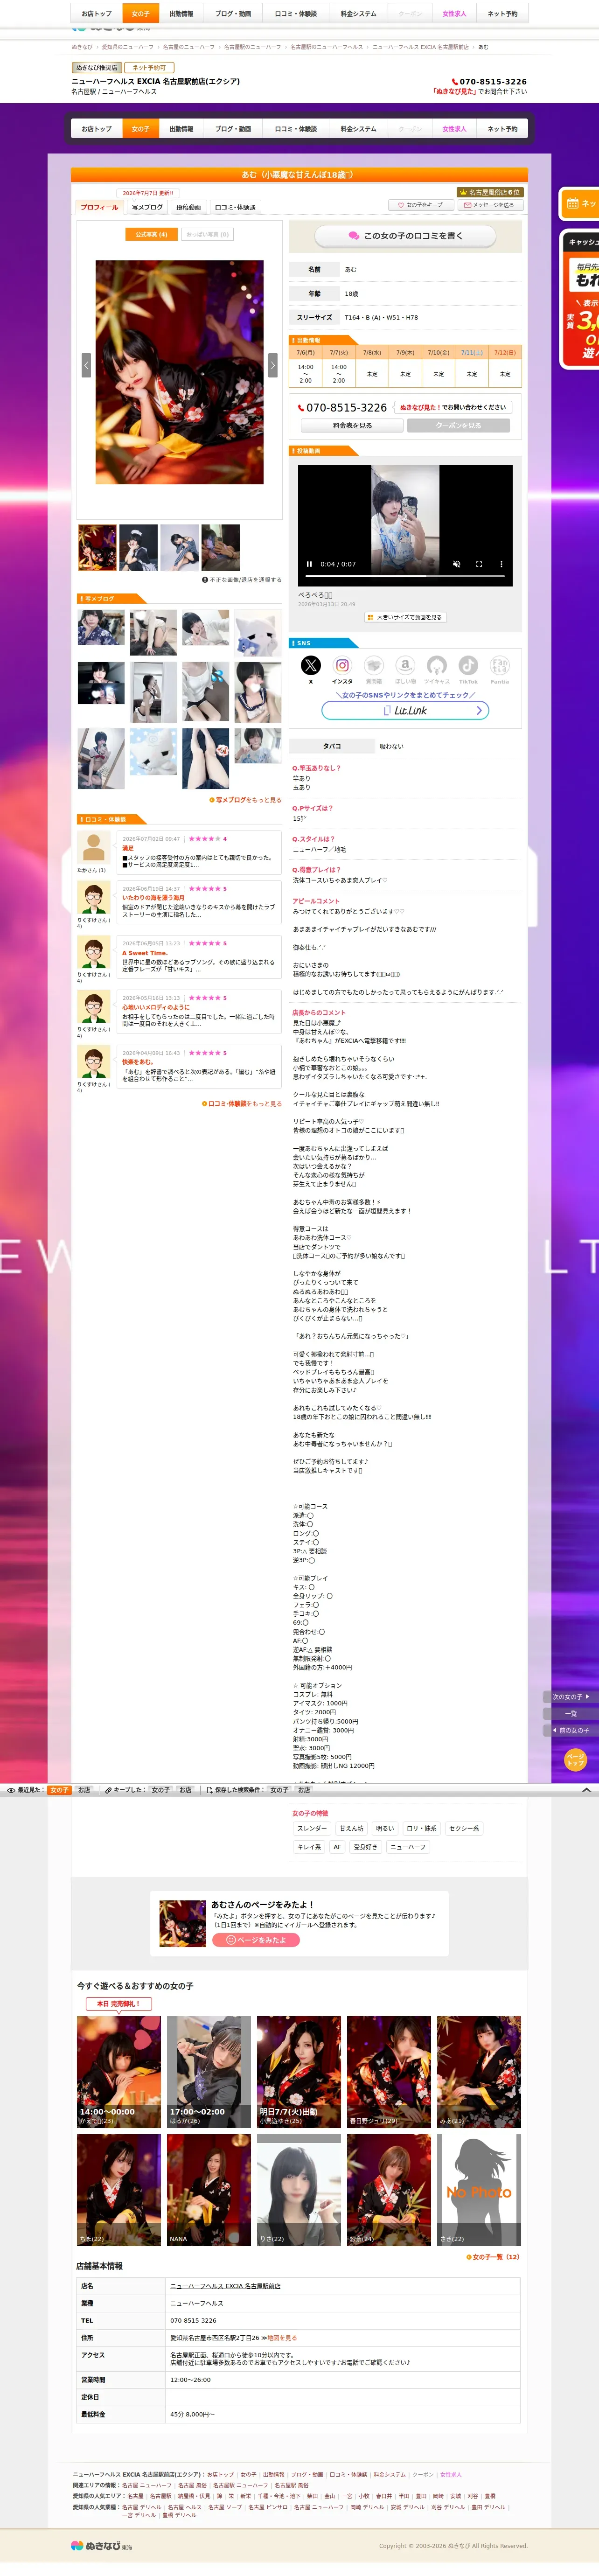599x2576 pixels.
Task: Open the review いたわりの海を漂う海月
Action: pyautogui.click(x=153, y=898)
